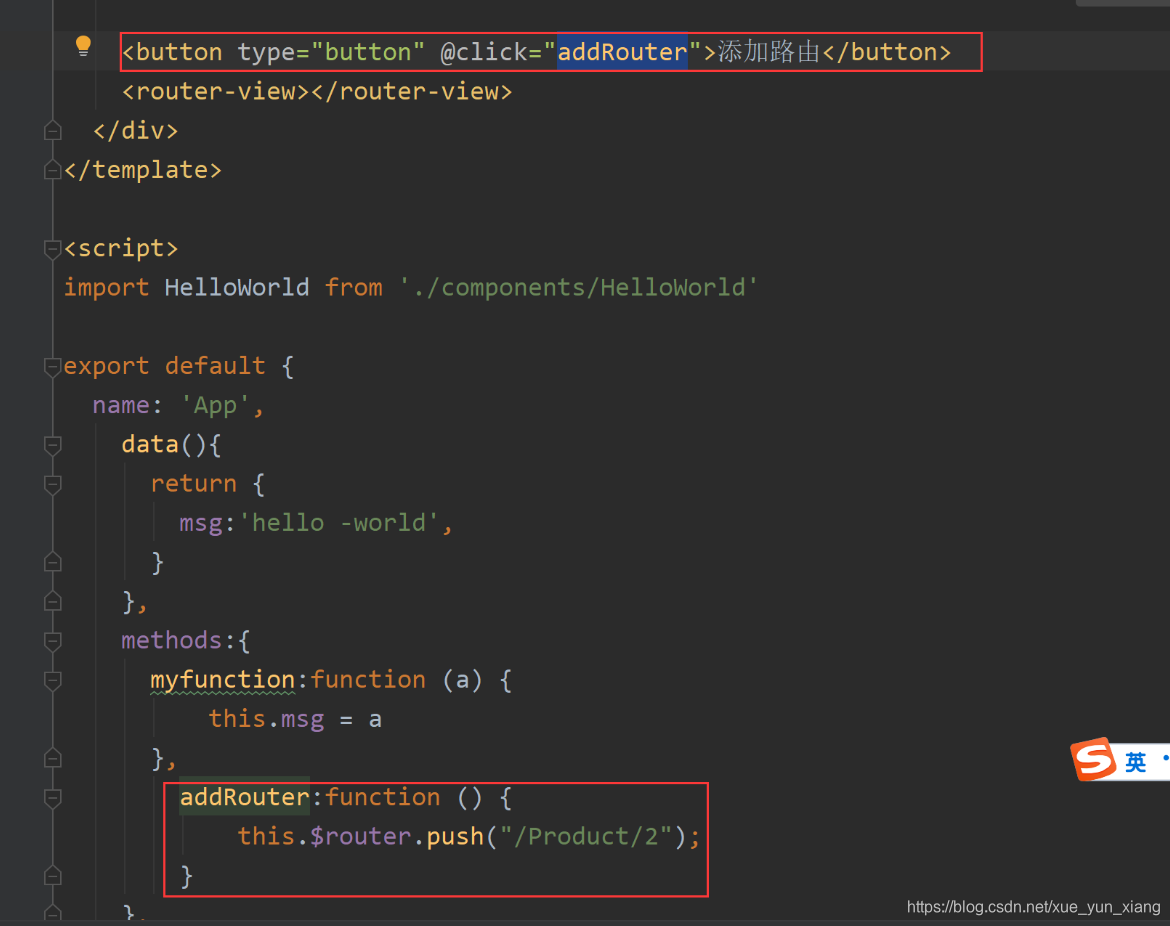Click this.msg in the assignment line
The width and height of the screenshot is (1170, 926).
[266, 719]
